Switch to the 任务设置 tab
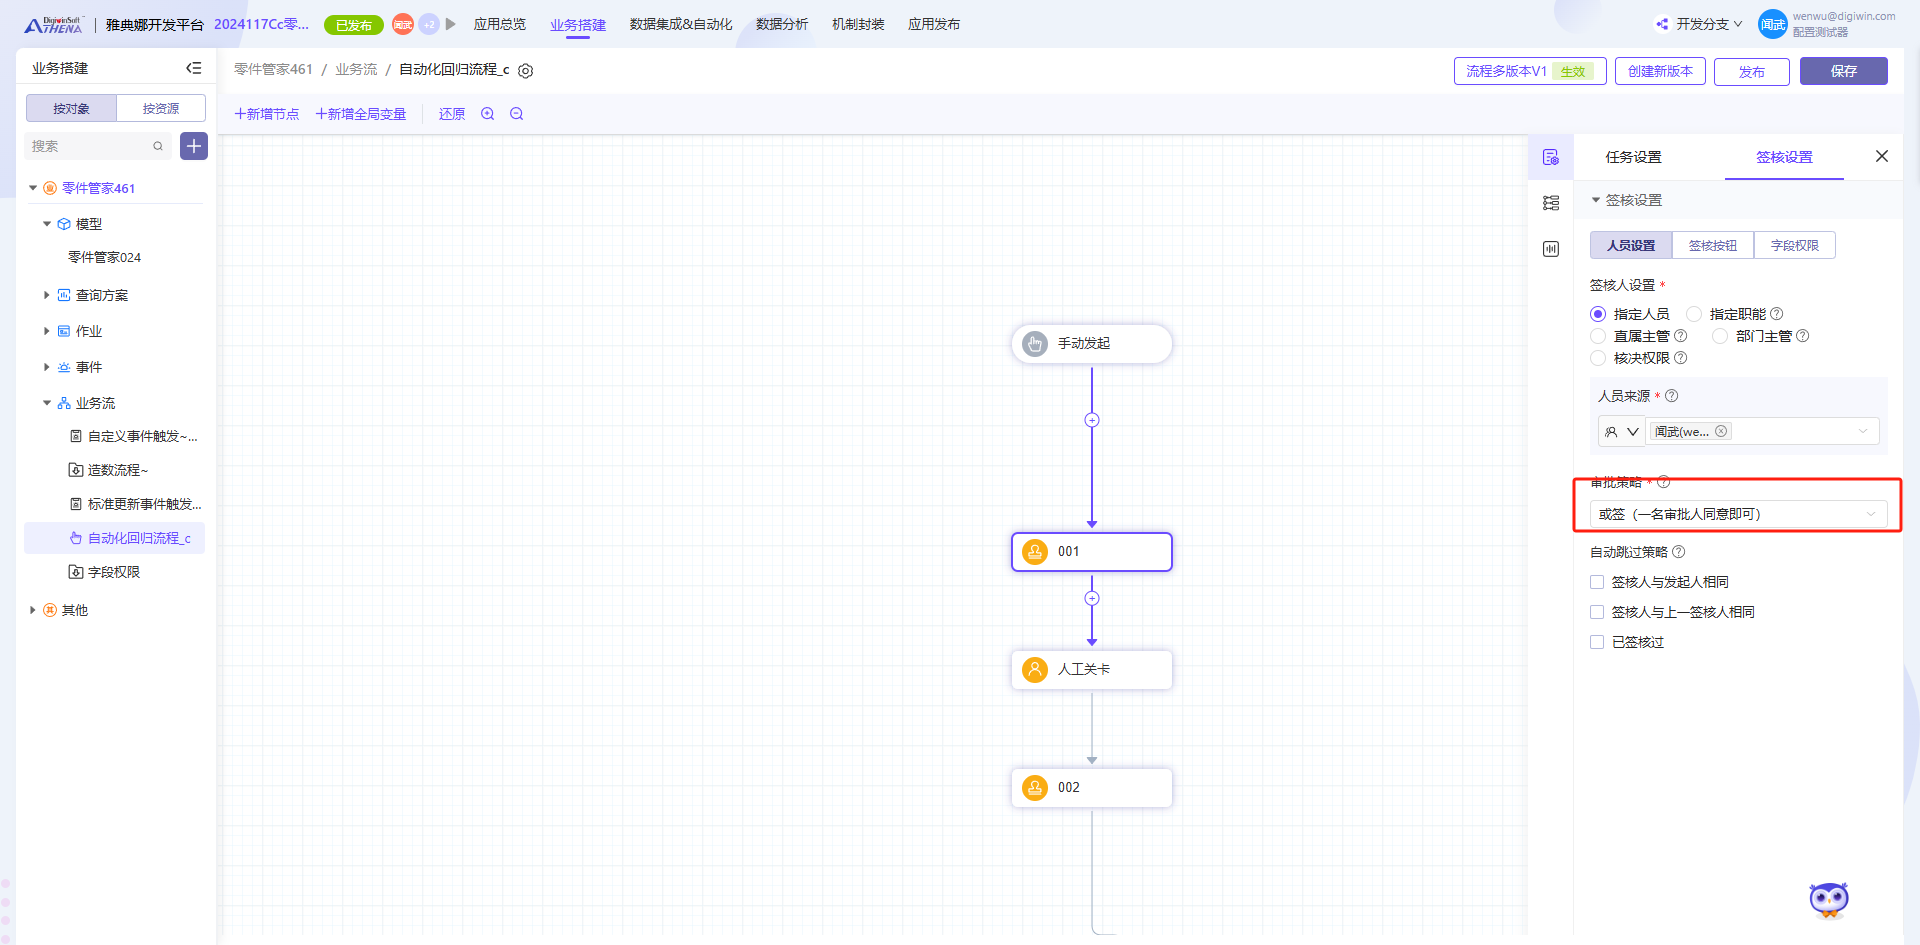1920x945 pixels. [1633, 157]
